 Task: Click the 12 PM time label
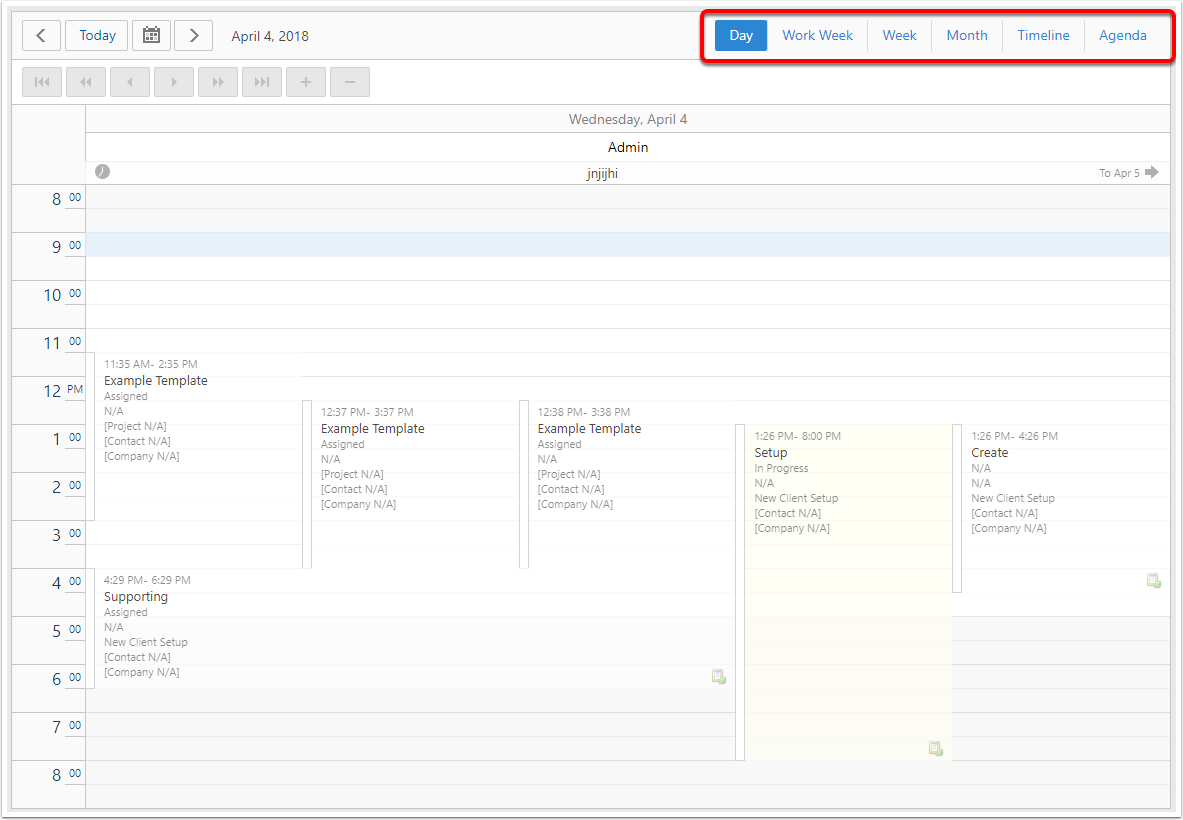pos(63,391)
